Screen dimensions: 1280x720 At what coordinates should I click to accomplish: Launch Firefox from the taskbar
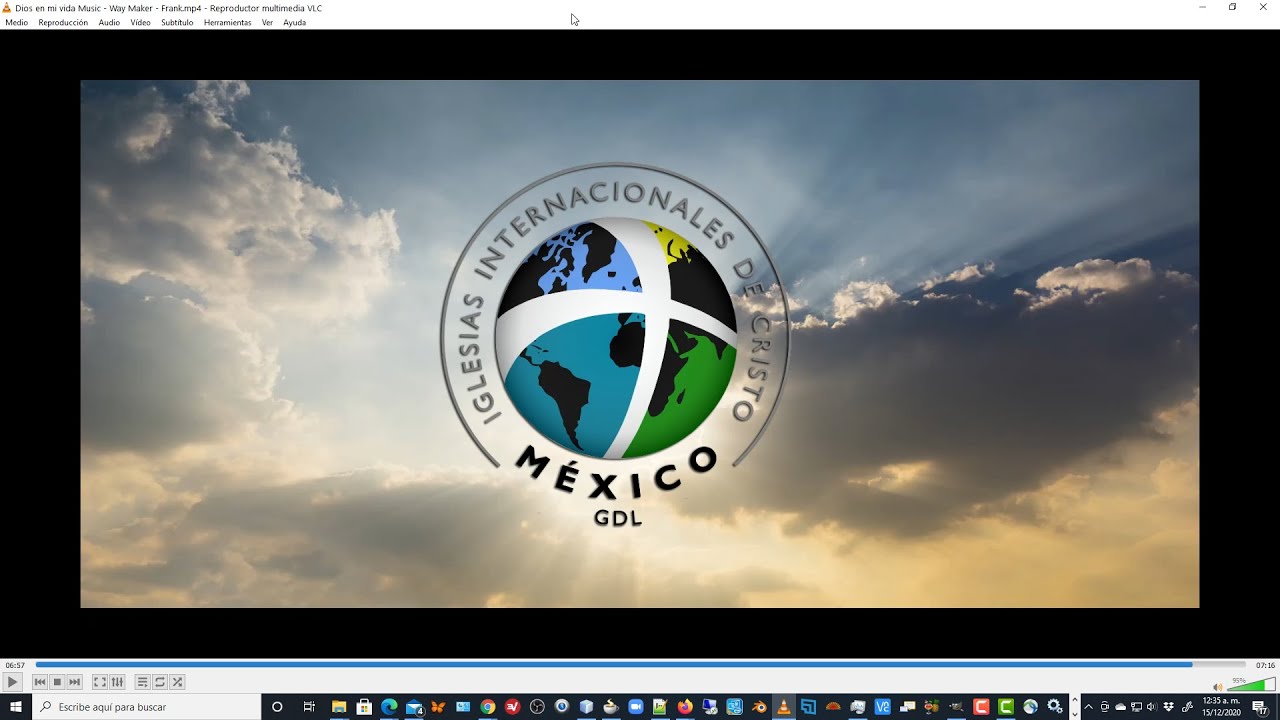click(684, 707)
